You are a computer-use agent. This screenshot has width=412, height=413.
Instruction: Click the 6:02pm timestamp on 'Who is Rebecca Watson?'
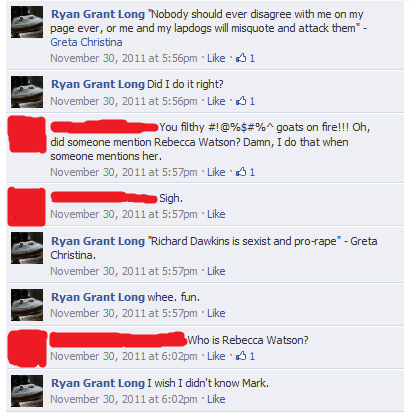point(124,356)
